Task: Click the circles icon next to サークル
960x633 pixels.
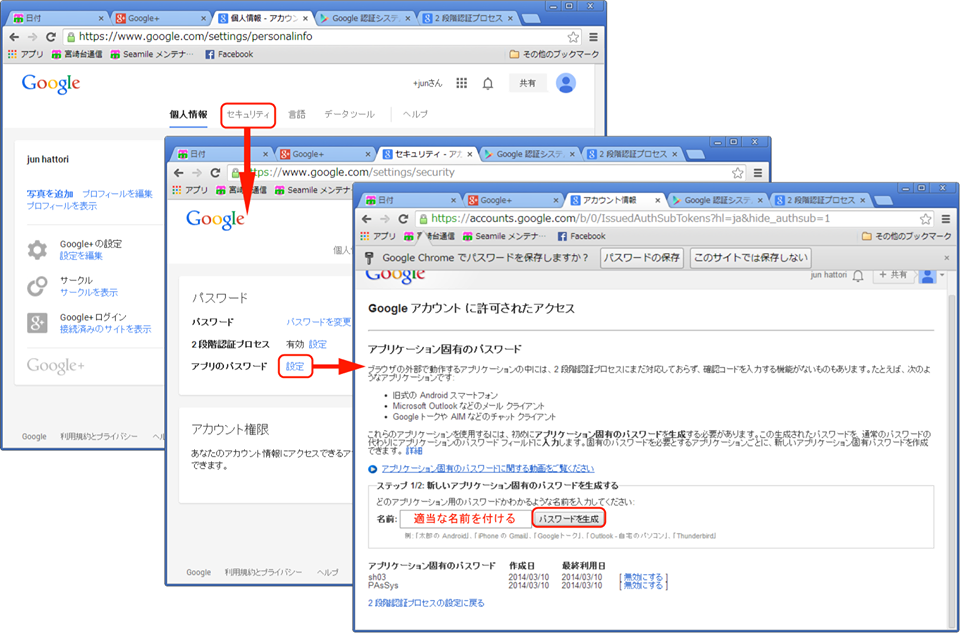Action: tap(37, 286)
